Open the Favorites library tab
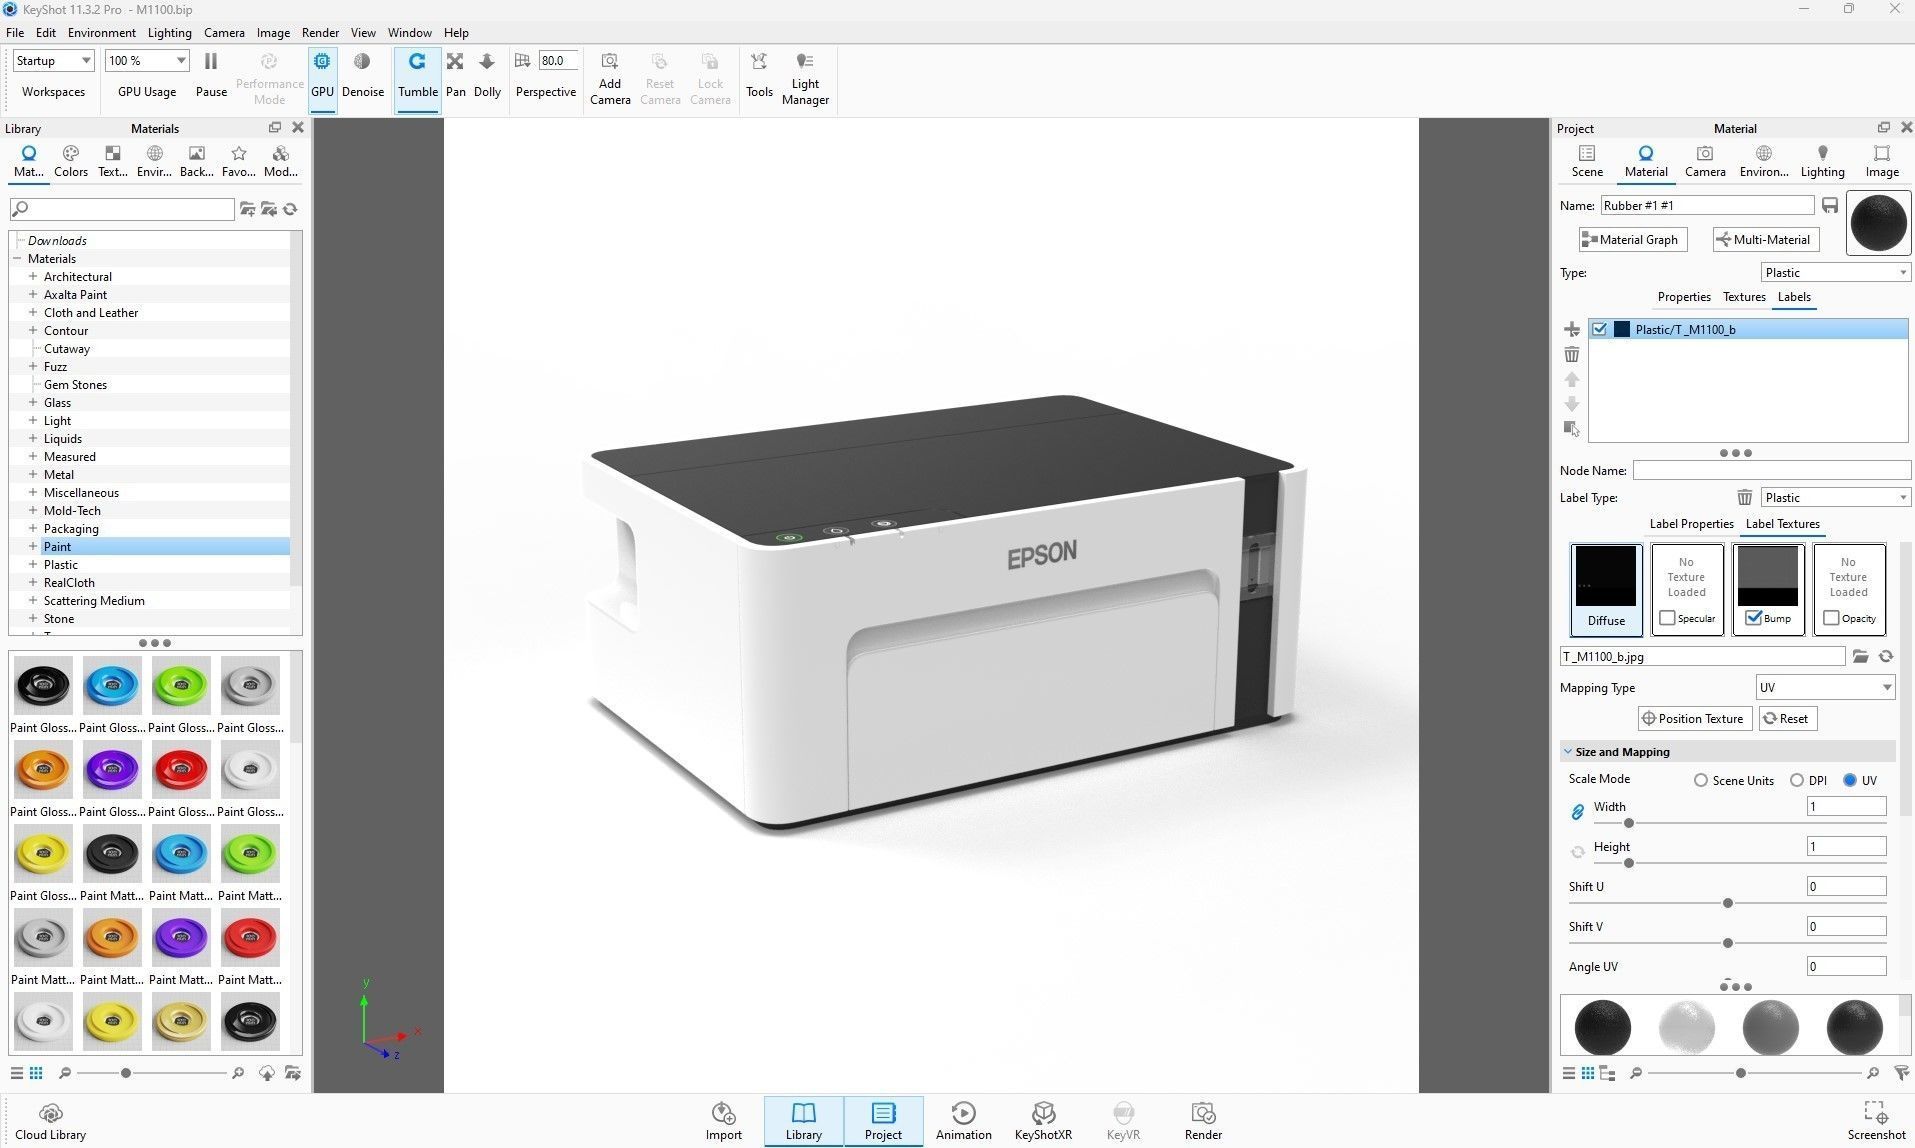Viewport: 1915px width, 1148px height. (238, 161)
